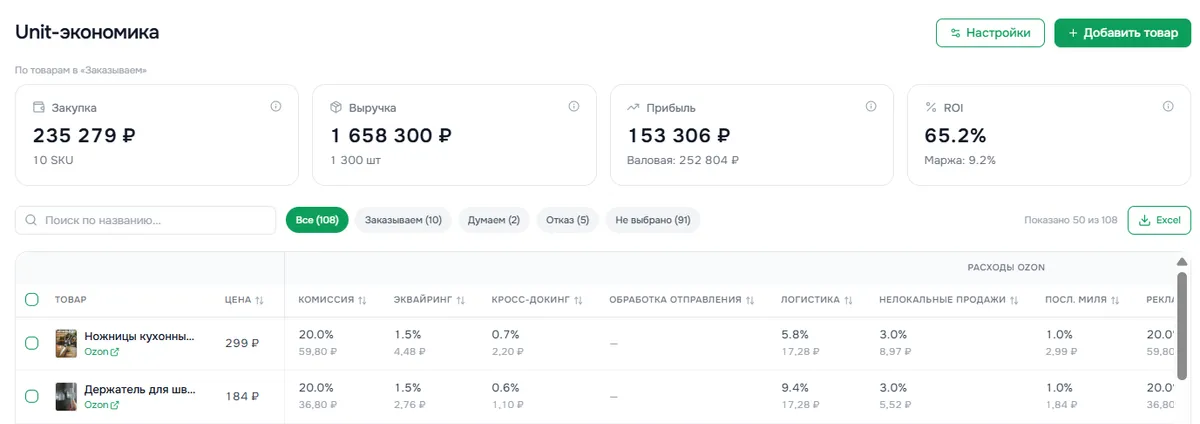Viewport: 1200px width, 424px height.
Task: Focus the Поиск по названию search field
Action: click(146, 220)
